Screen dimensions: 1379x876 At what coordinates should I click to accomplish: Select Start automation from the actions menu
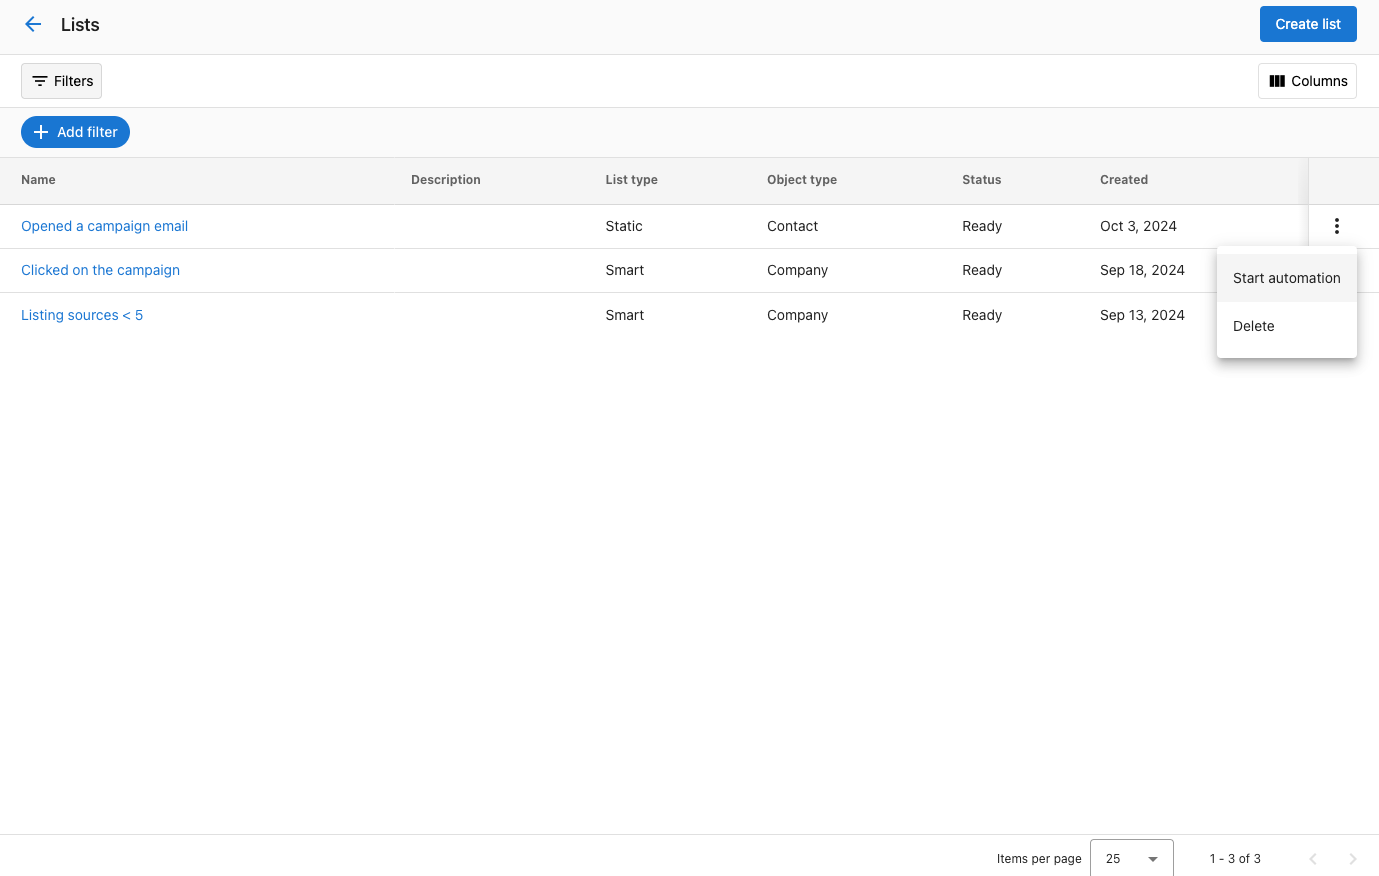[x=1286, y=277]
